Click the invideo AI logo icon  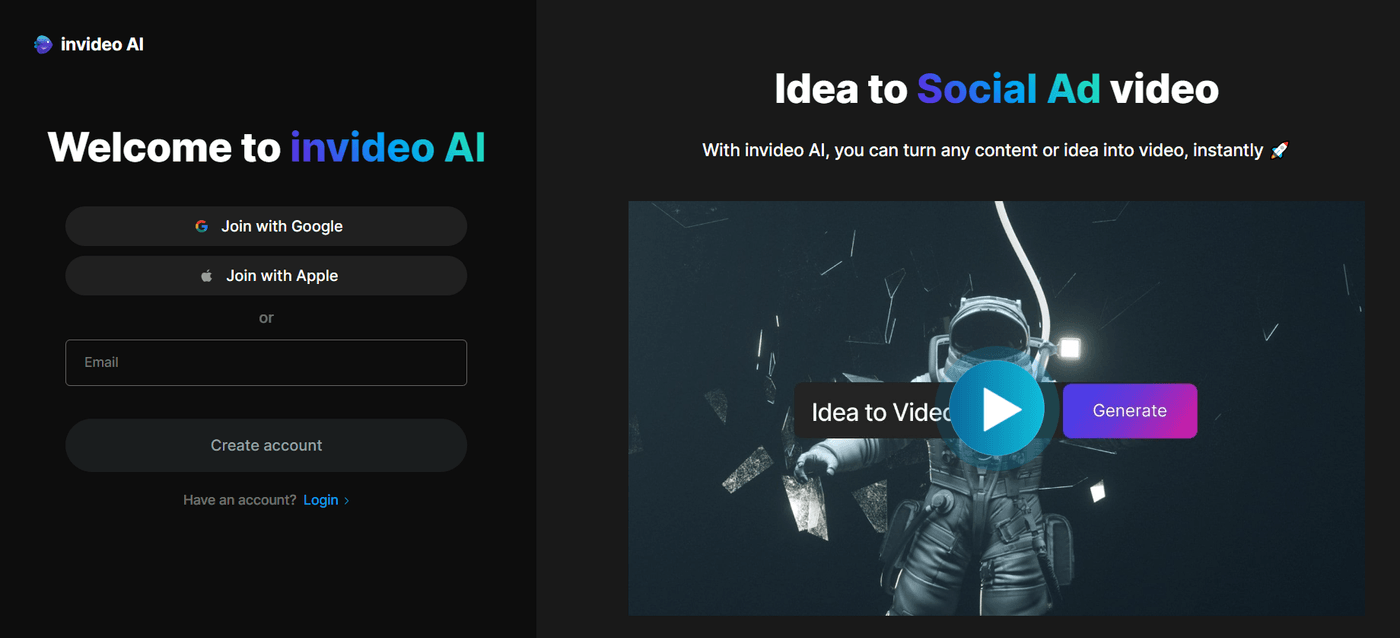click(43, 44)
